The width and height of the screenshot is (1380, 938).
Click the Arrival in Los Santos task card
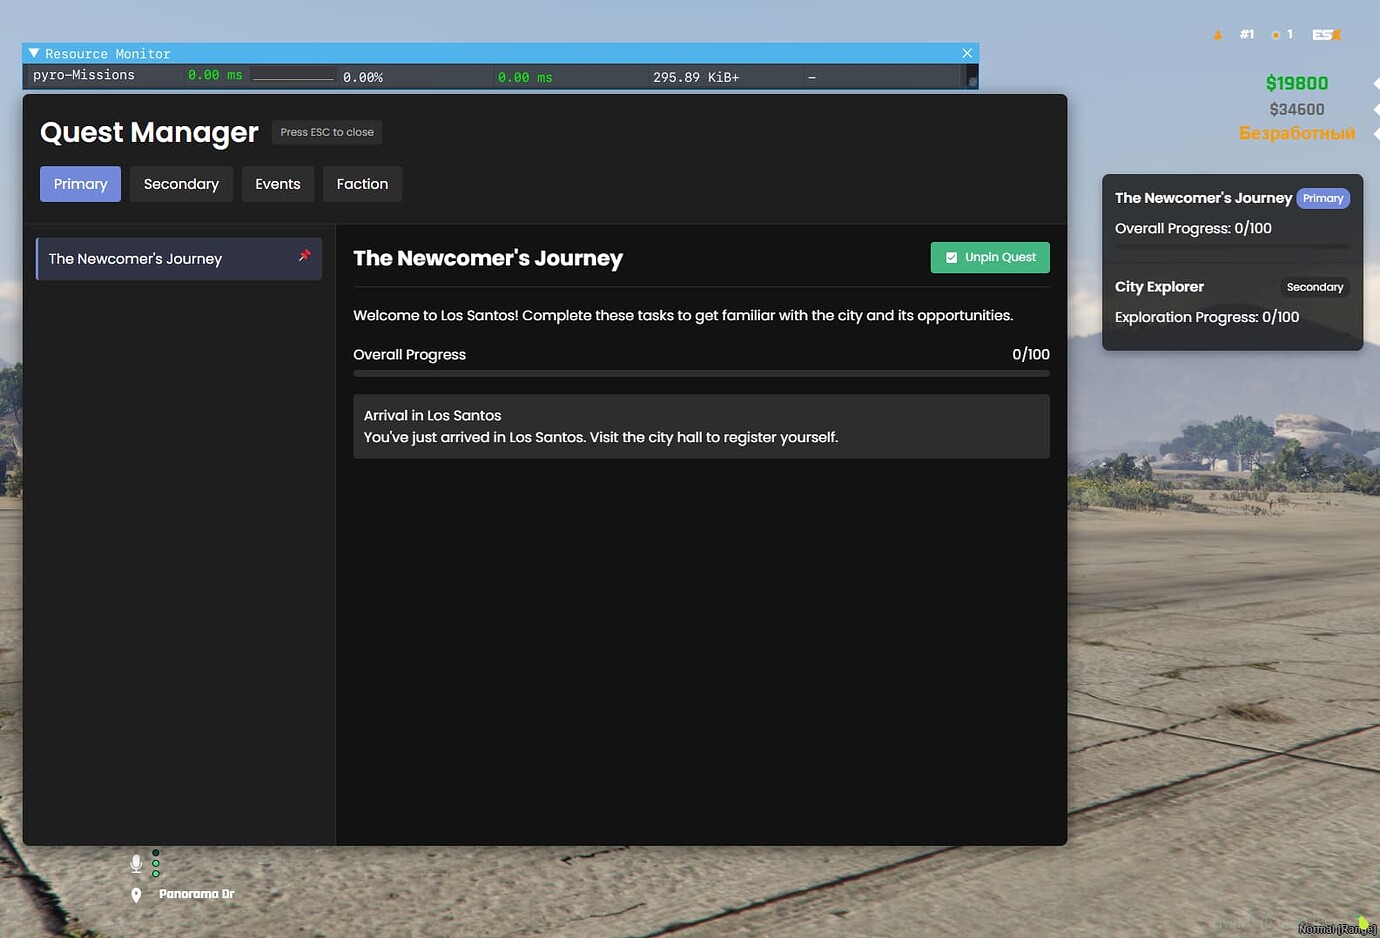701,426
